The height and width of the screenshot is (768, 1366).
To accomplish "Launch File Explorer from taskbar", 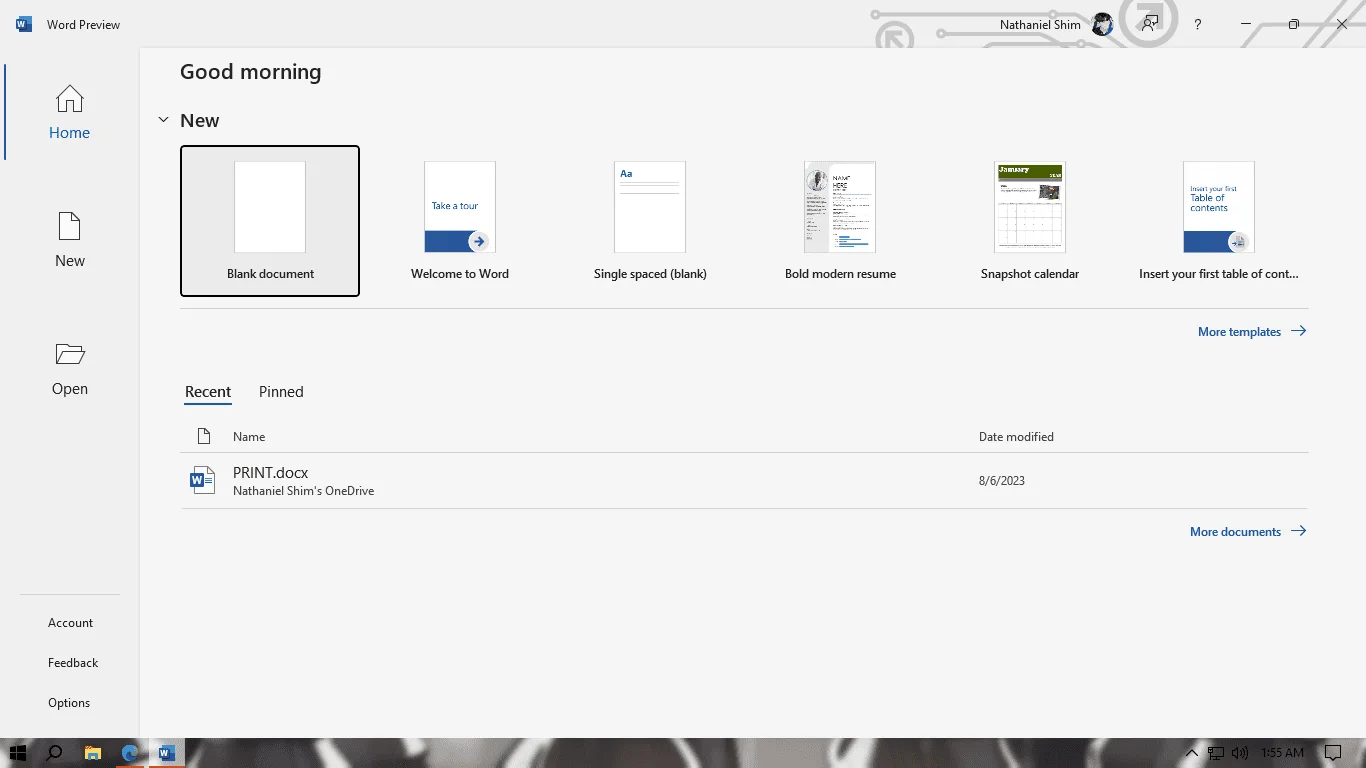I will tap(92, 753).
